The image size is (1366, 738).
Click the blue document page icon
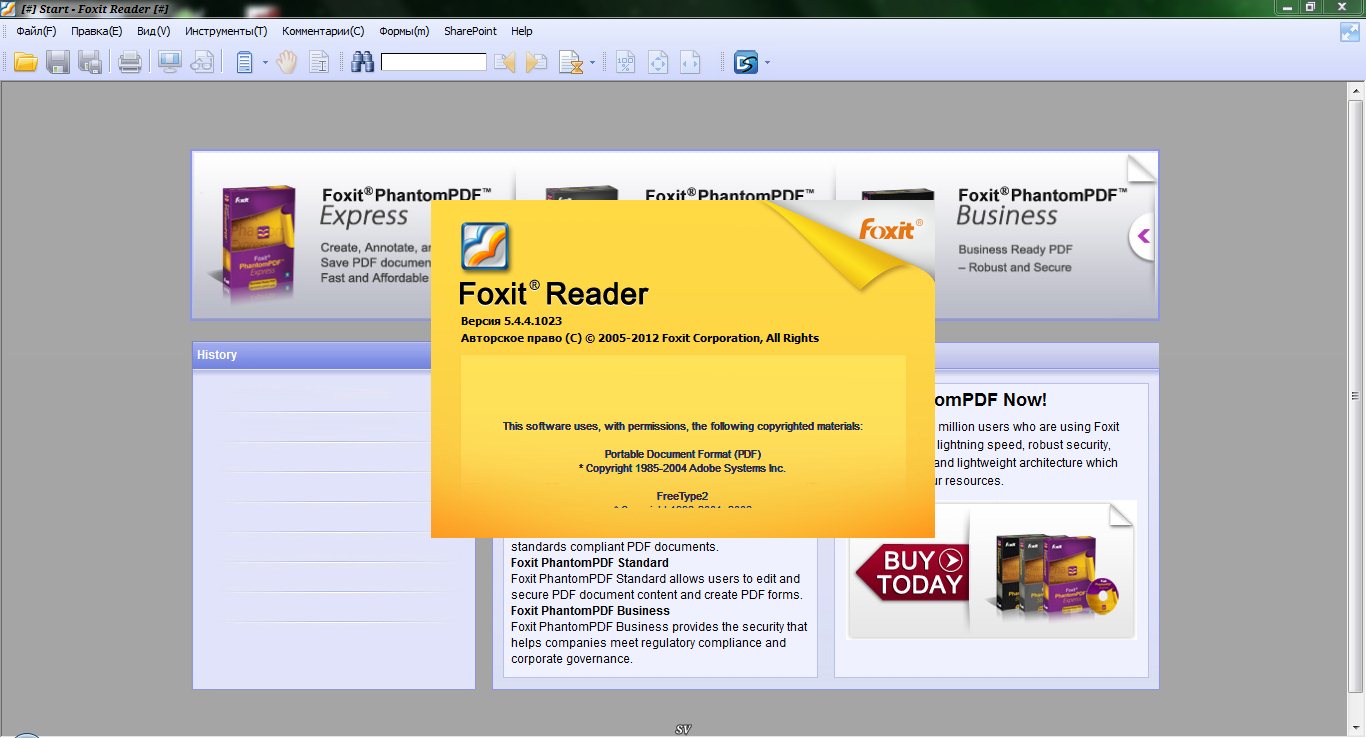244,63
